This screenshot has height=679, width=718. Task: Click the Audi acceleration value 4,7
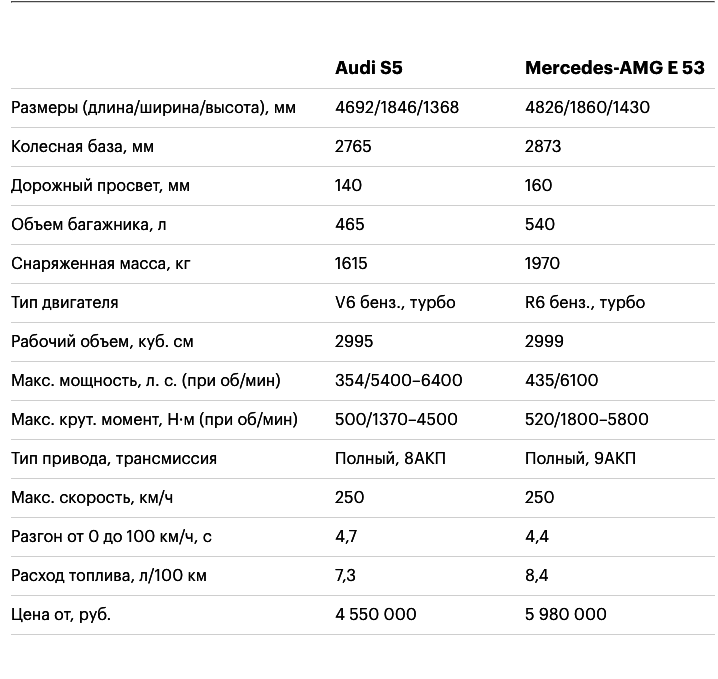346,537
